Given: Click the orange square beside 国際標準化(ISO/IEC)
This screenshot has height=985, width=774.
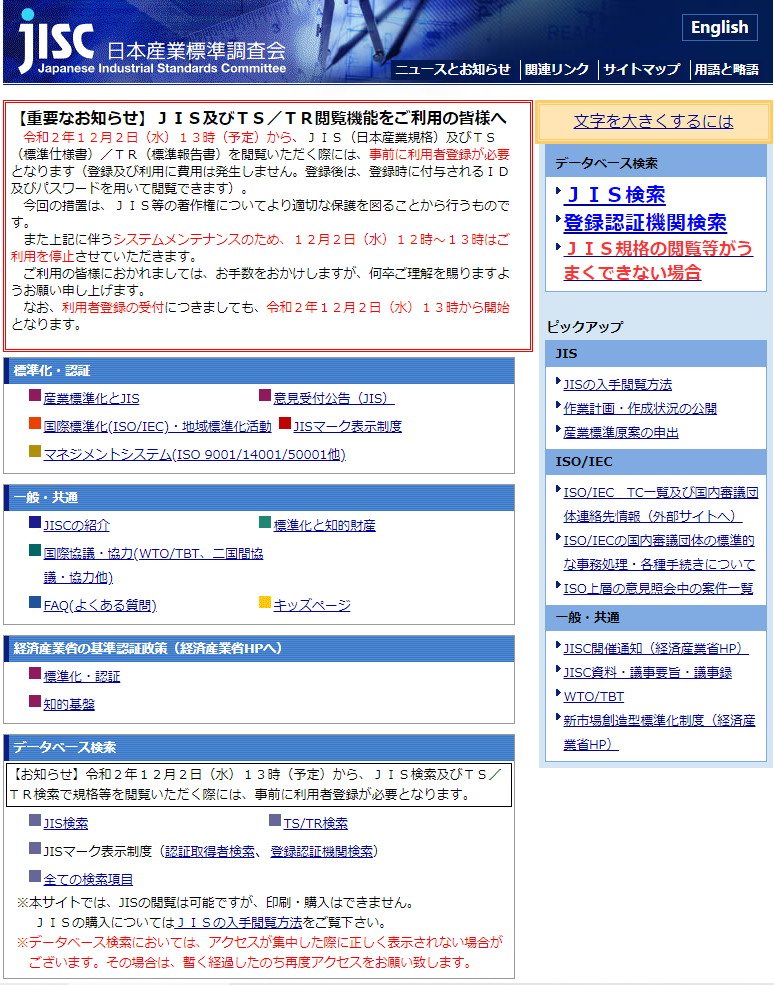Looking at the screenshot, I should tap(35, 423).
